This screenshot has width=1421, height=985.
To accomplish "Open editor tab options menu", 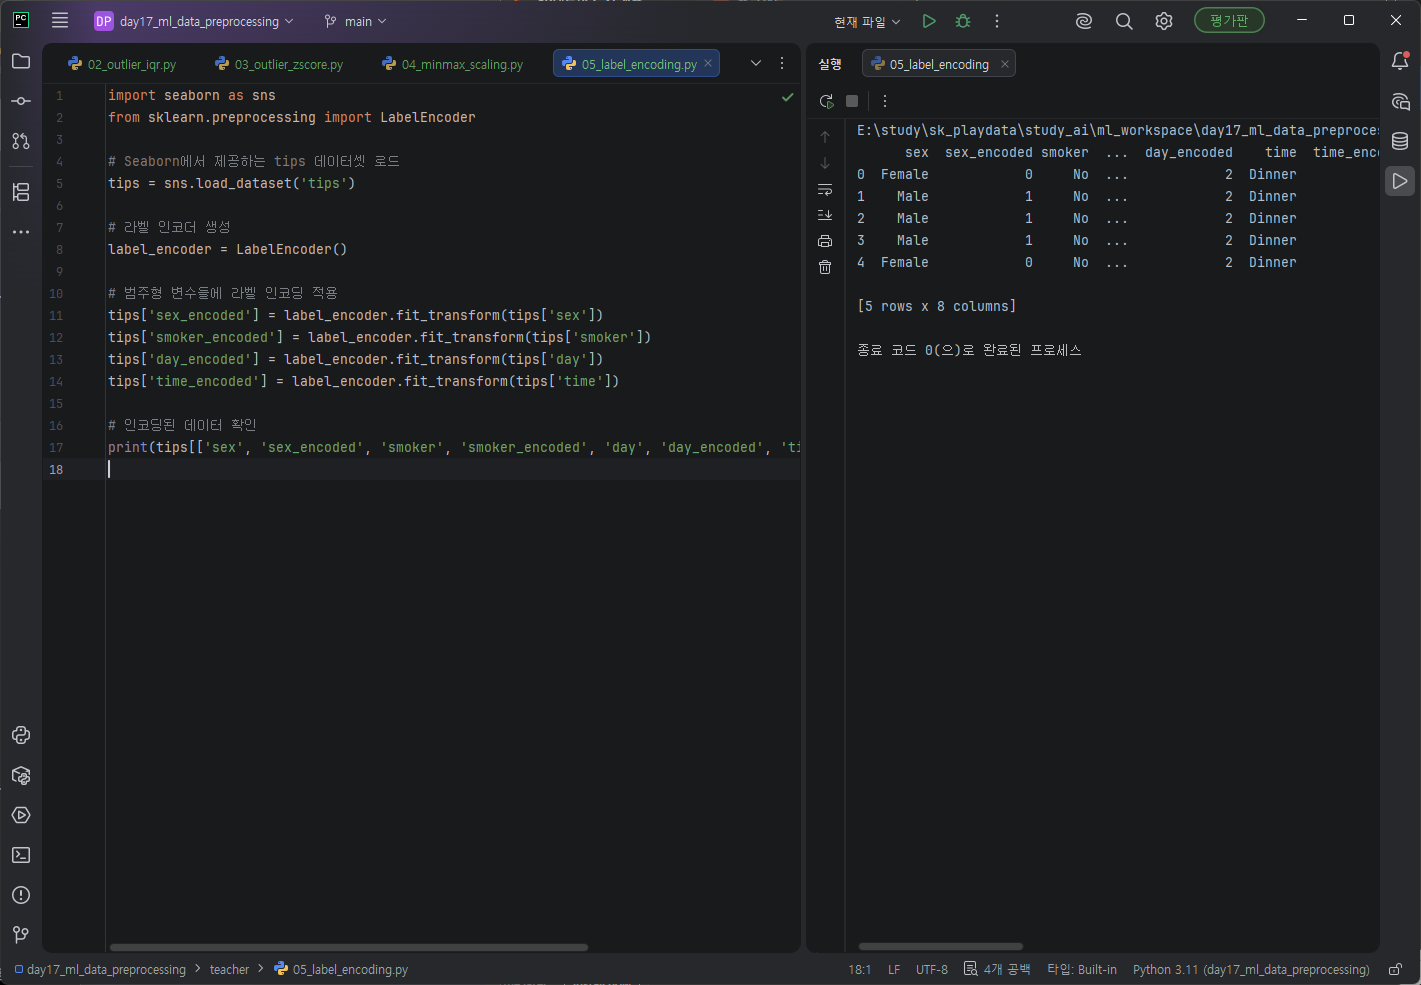I will (782, 63).
